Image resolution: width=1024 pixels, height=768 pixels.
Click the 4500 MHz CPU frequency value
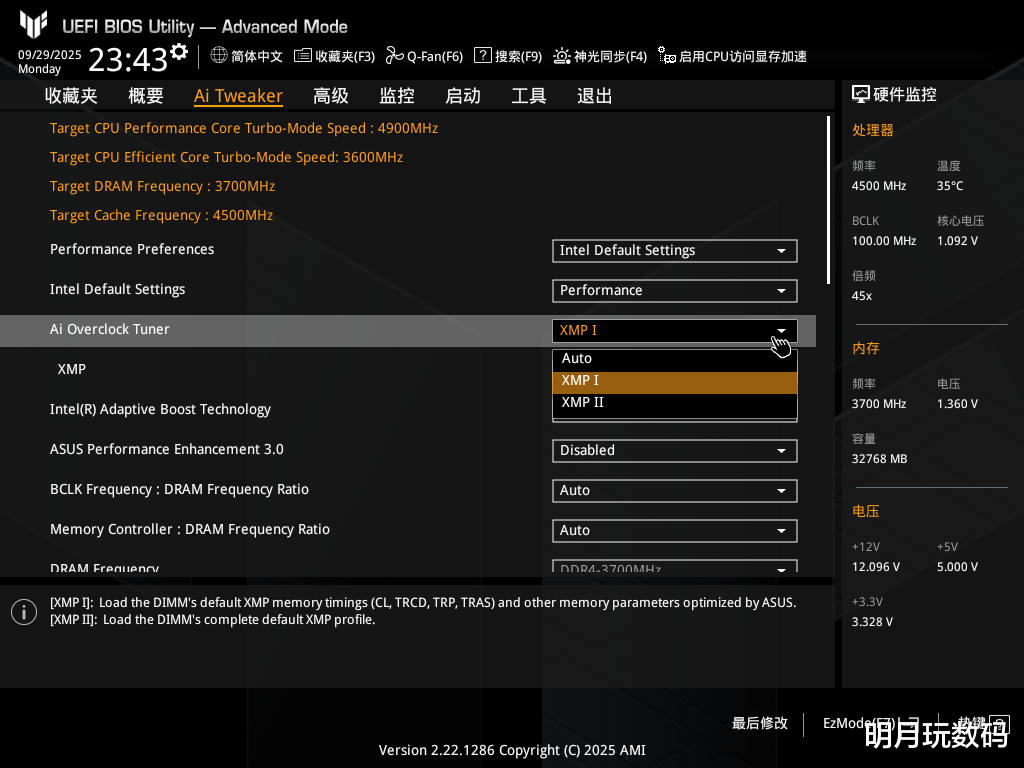click(879, 186)
